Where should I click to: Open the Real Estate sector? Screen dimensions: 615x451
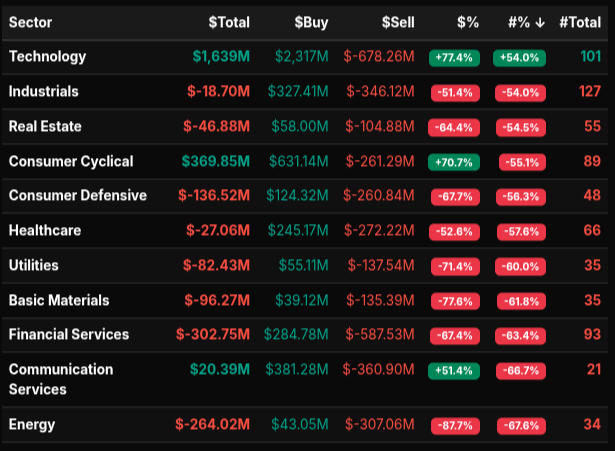point(45,127)
